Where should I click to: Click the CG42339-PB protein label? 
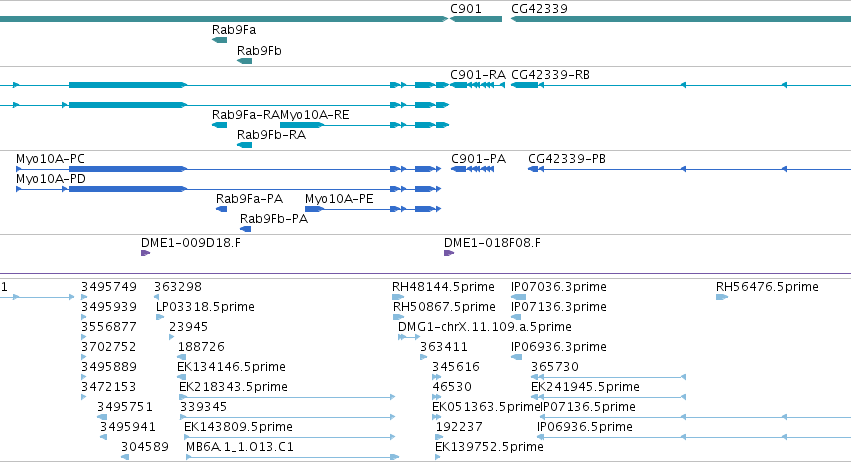(x=567, y=159)
